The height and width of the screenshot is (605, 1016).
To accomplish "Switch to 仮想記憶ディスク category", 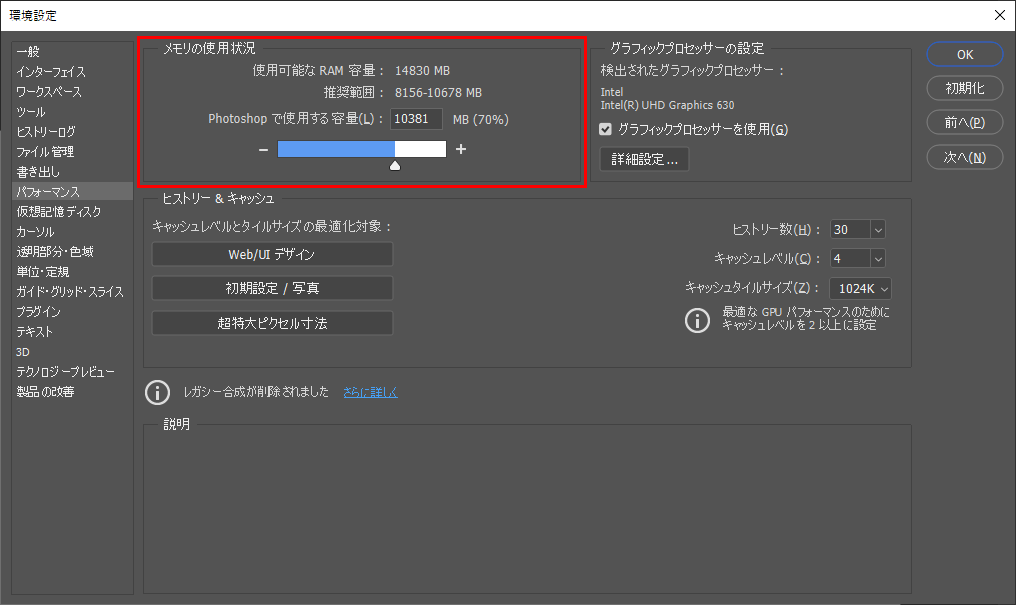I will click(x=58, y=212).
